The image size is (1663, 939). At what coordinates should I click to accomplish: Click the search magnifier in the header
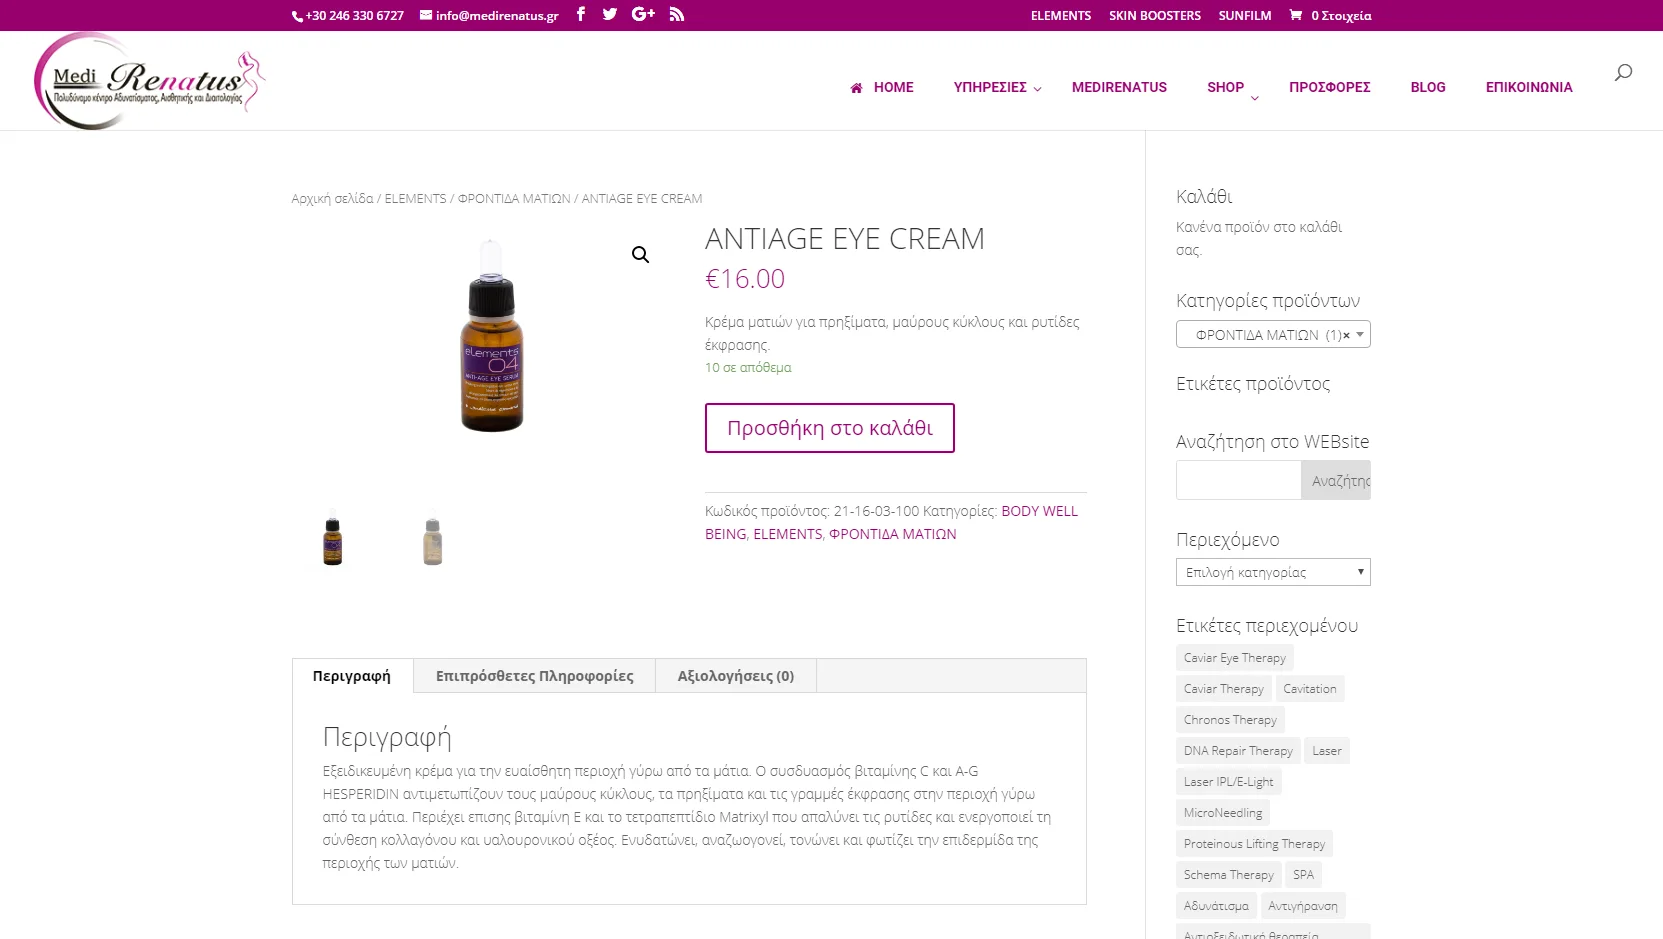tap(1623, 72)
